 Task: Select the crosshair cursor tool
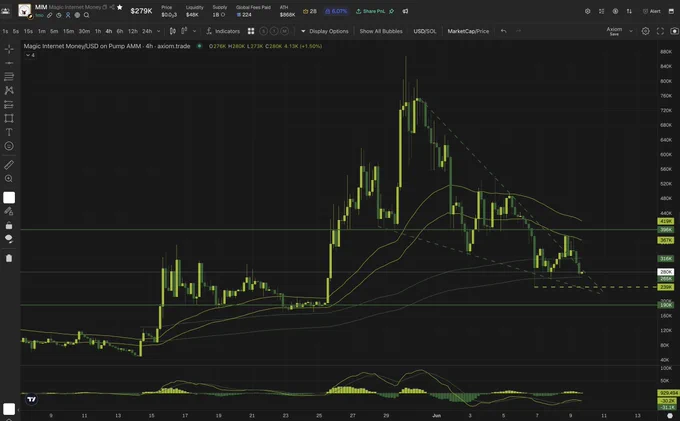pos(9,49)
